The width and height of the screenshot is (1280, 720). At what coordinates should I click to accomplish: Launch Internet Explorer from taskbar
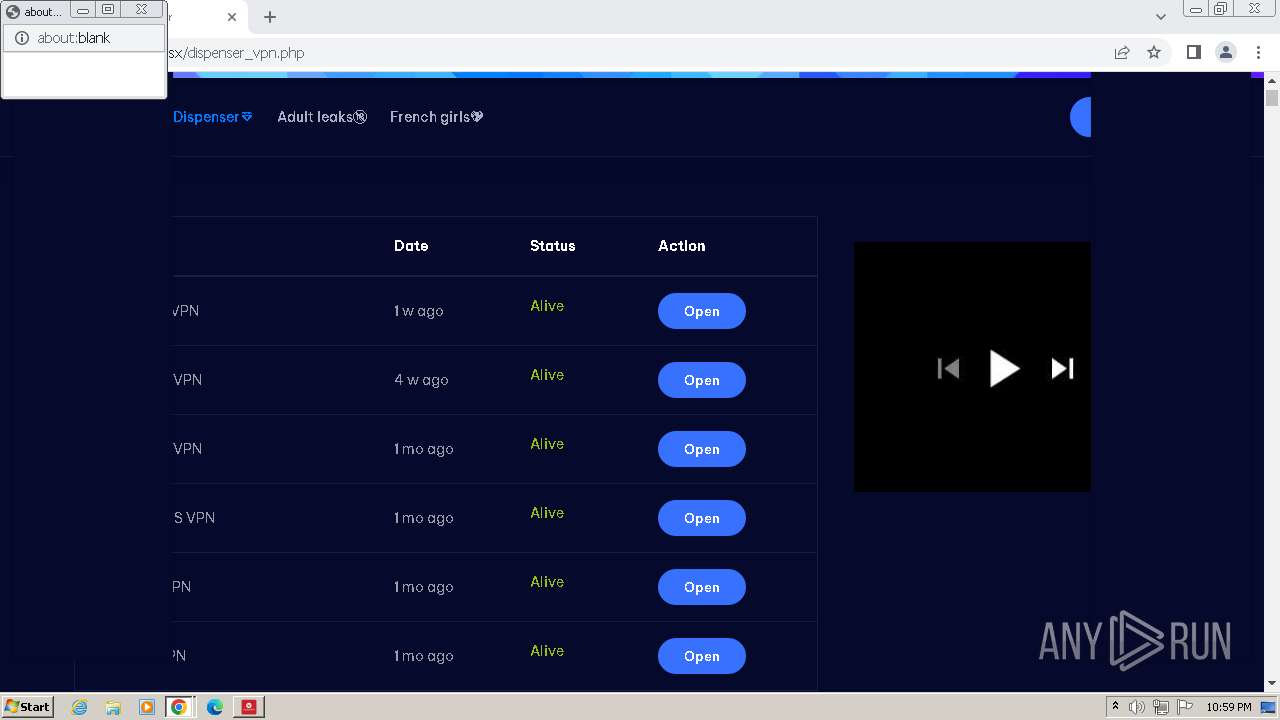80,707
